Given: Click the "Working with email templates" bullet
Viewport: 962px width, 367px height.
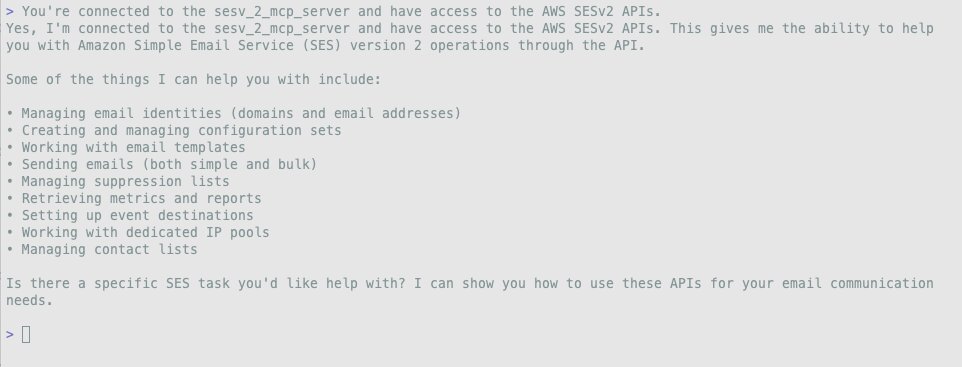Looking at the screenshot, I should tap(126, 147).
